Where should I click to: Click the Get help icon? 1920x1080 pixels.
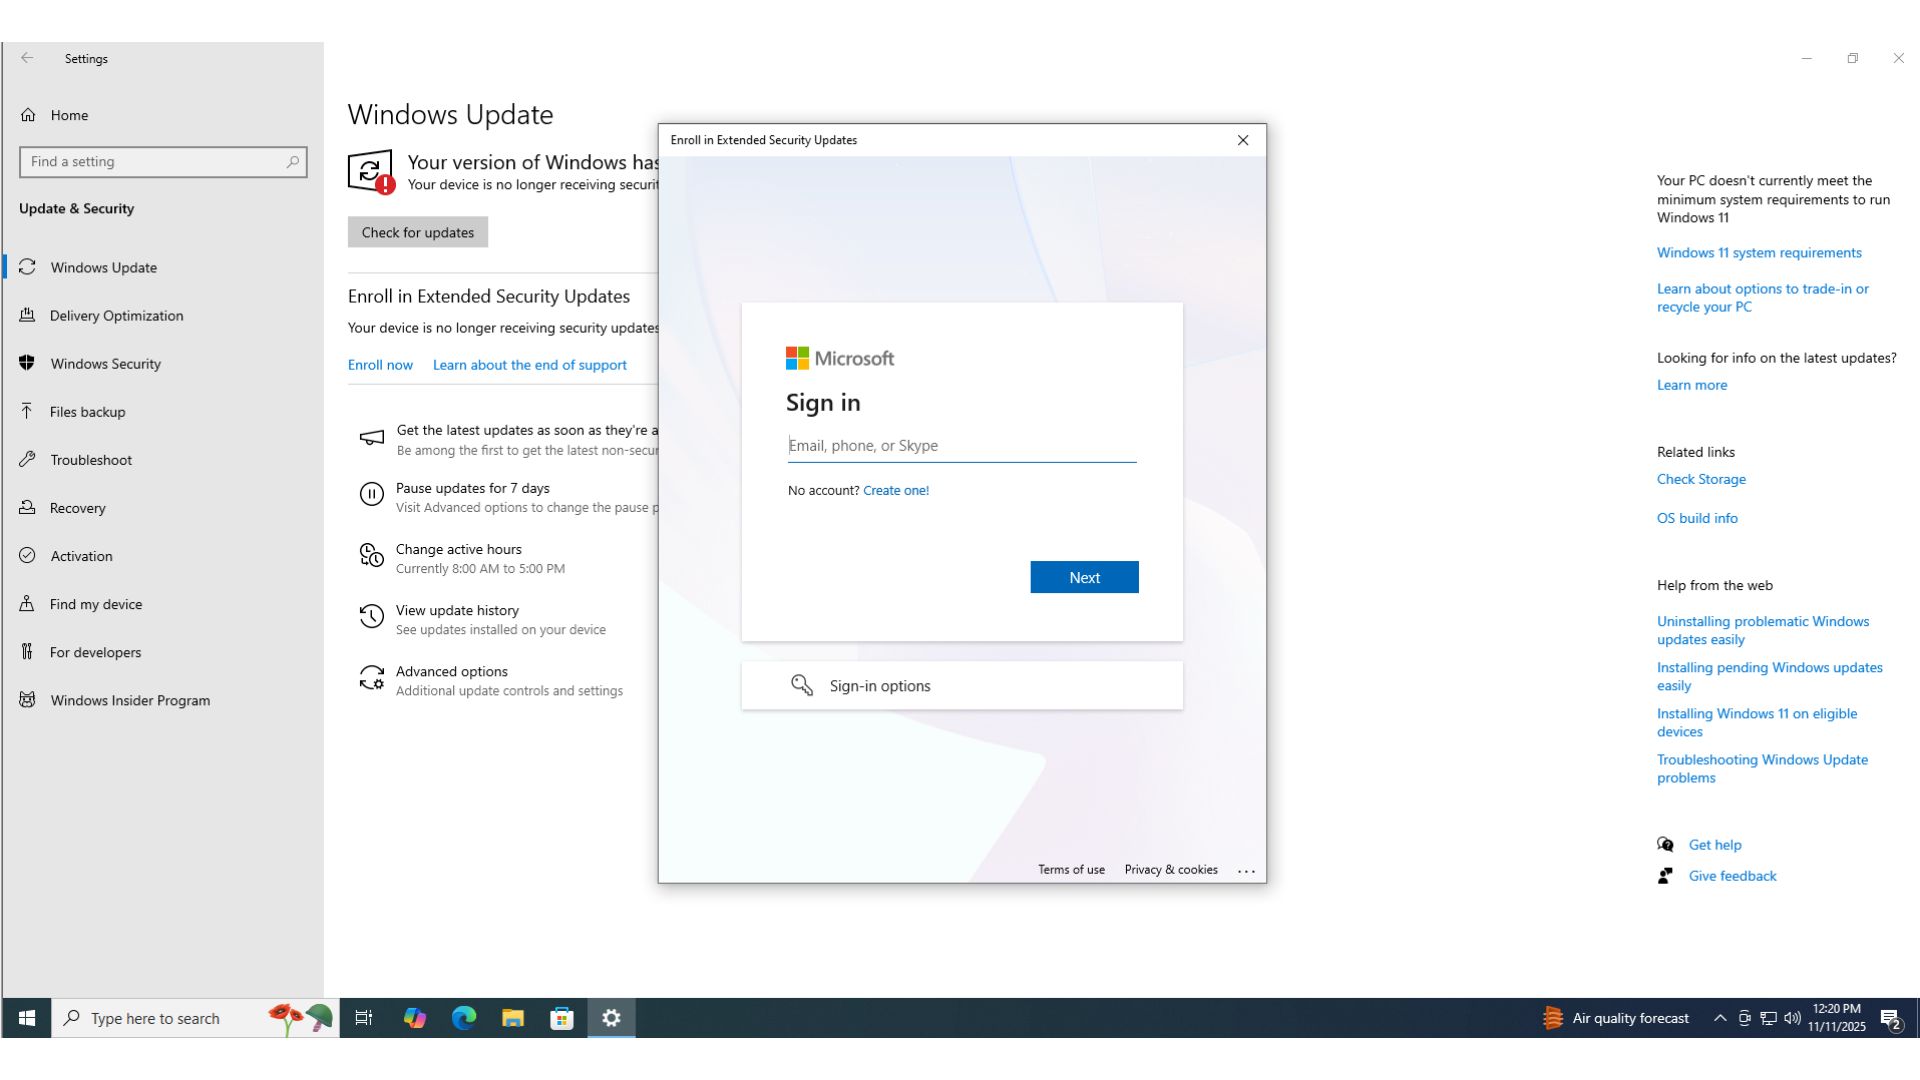[x=1666, y=845]
